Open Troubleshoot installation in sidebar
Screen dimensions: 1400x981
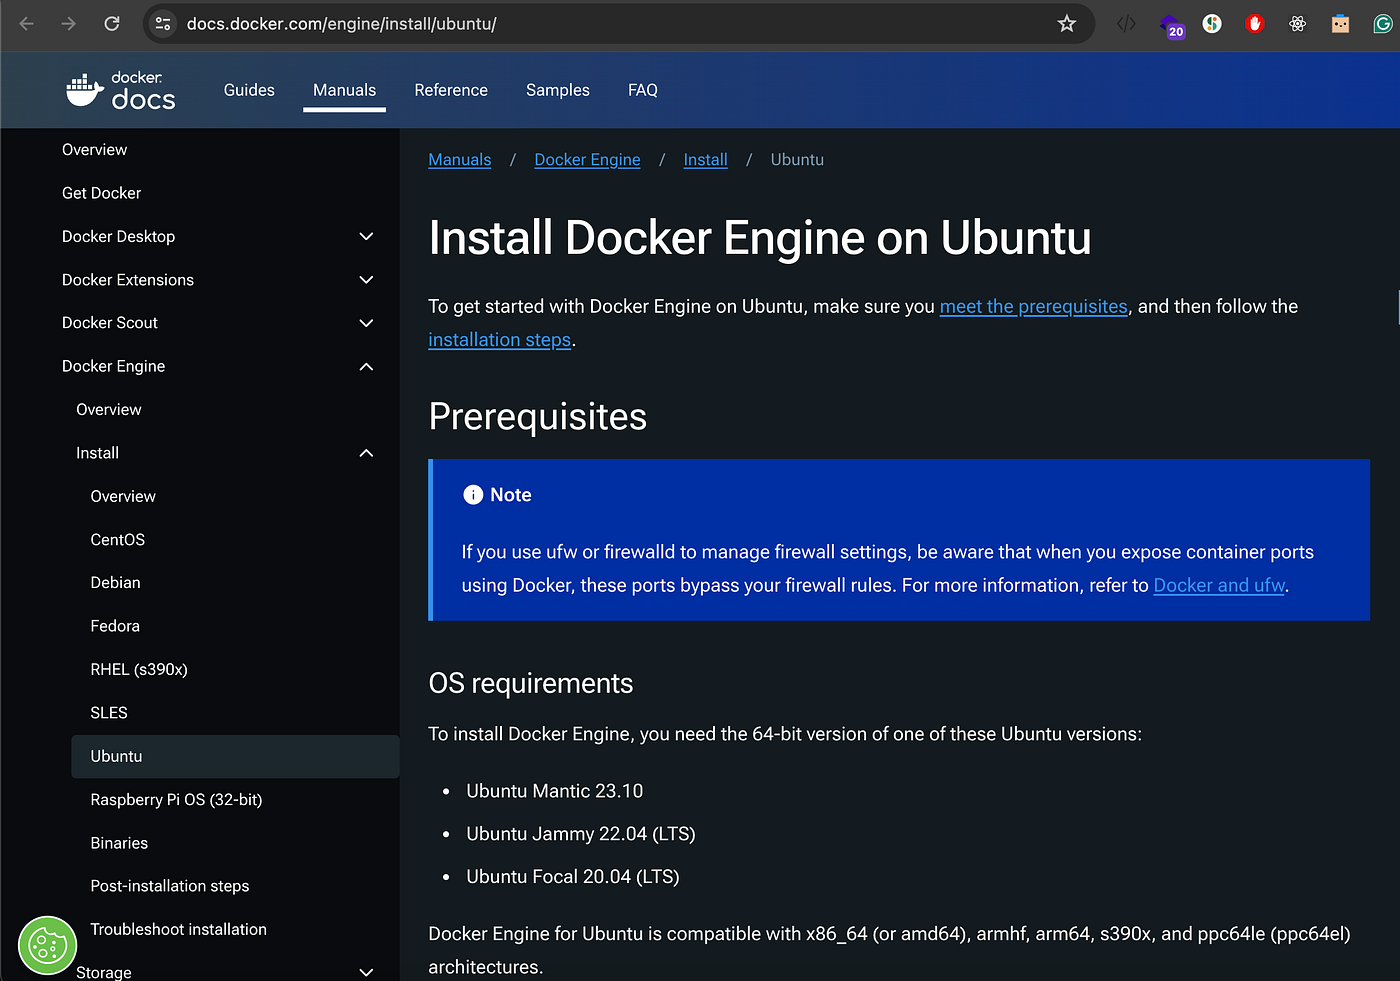178,930
